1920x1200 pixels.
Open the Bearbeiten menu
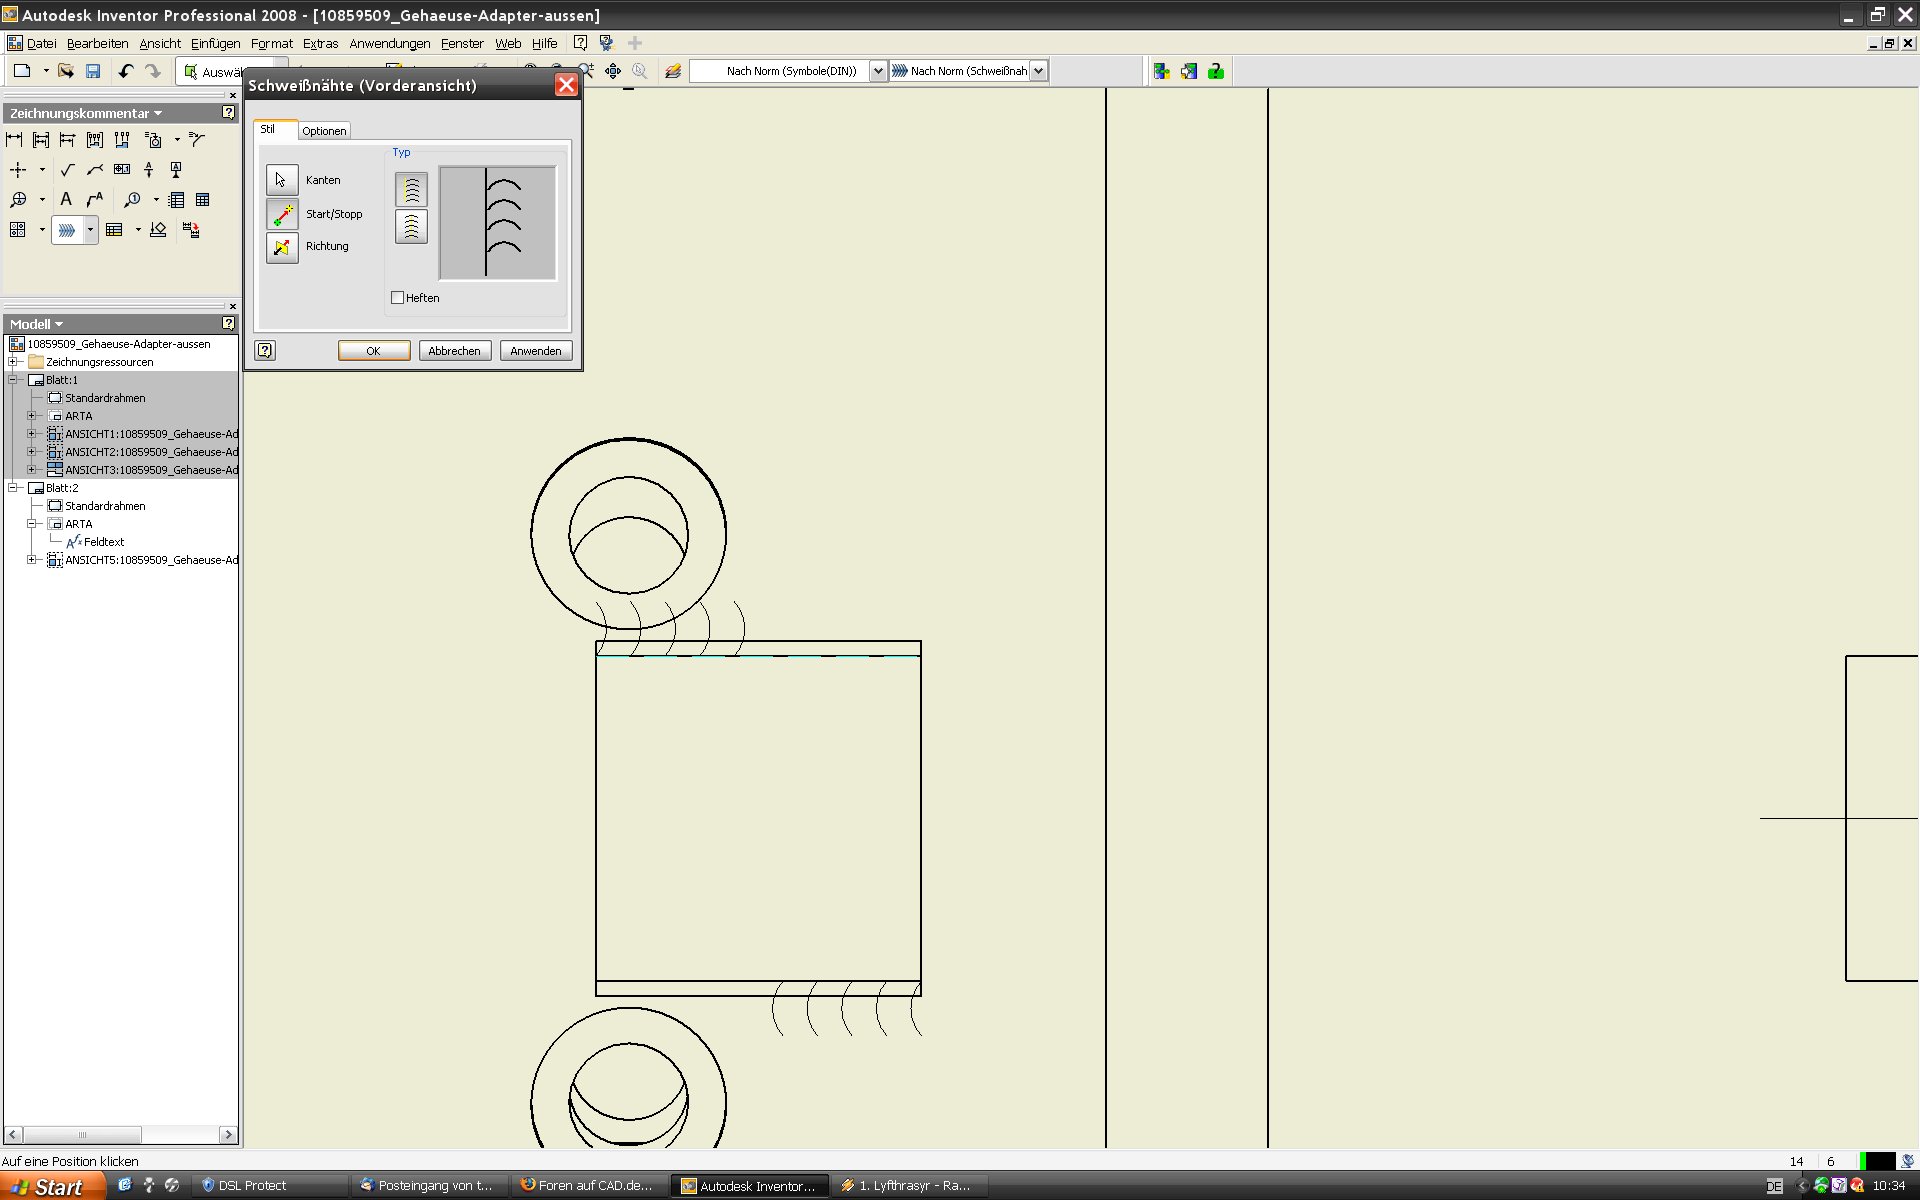pyautogui.click(x=97, y=43)
